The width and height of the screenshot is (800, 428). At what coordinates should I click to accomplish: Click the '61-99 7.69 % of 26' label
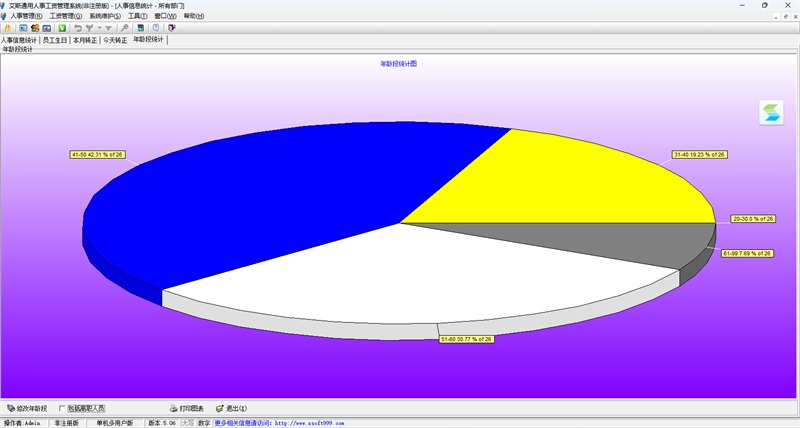(x=747, y=254)
